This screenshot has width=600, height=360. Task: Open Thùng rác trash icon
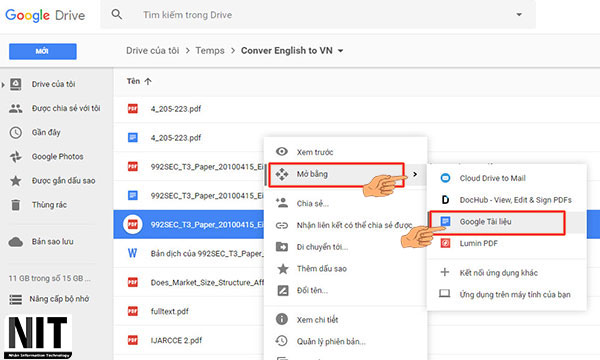point(16,205)
